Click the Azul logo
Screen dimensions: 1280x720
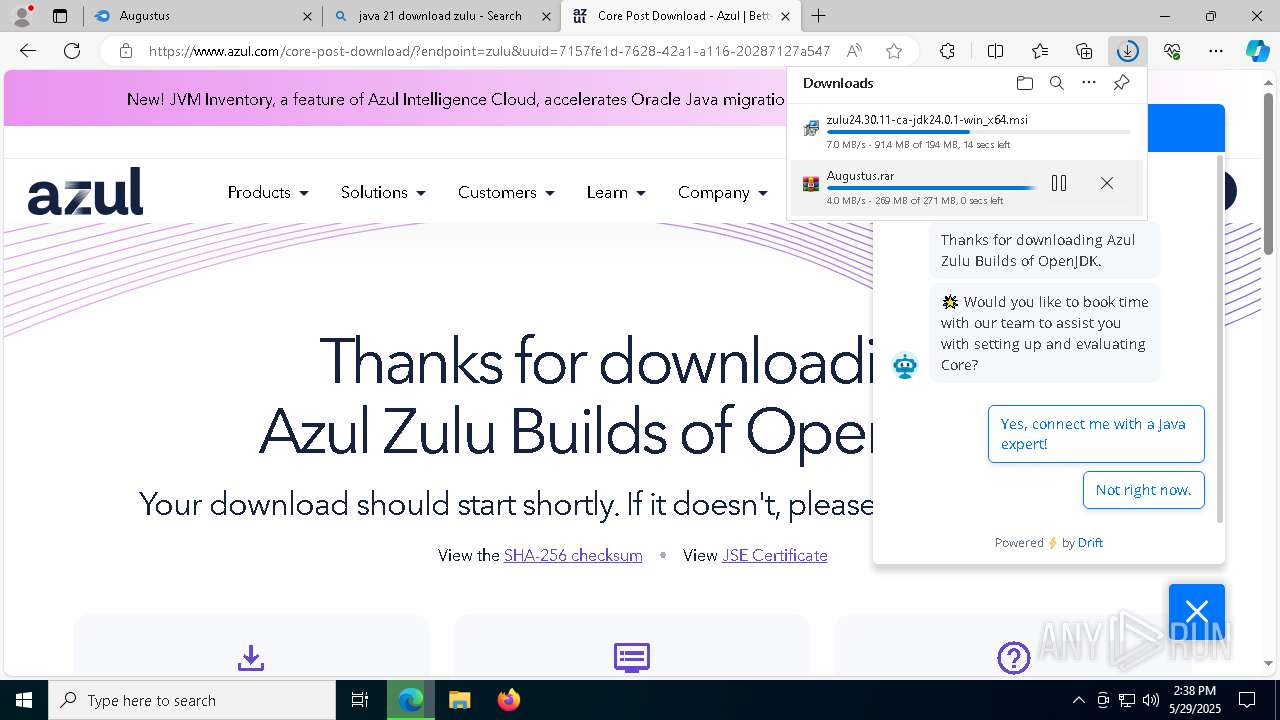point(85,191)
